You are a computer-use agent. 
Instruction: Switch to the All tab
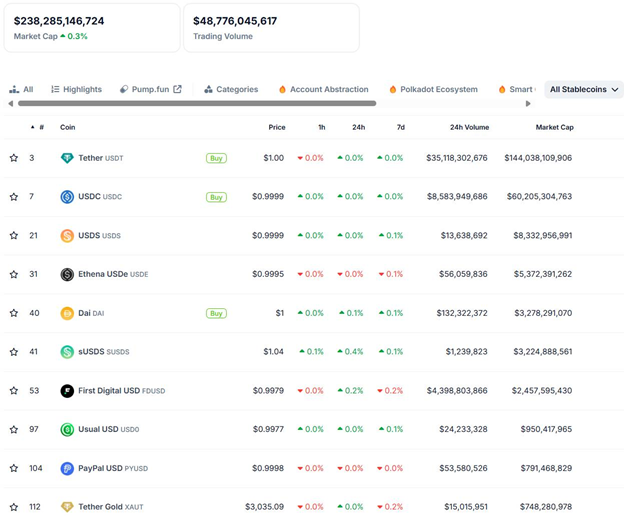tap(21, 89)
